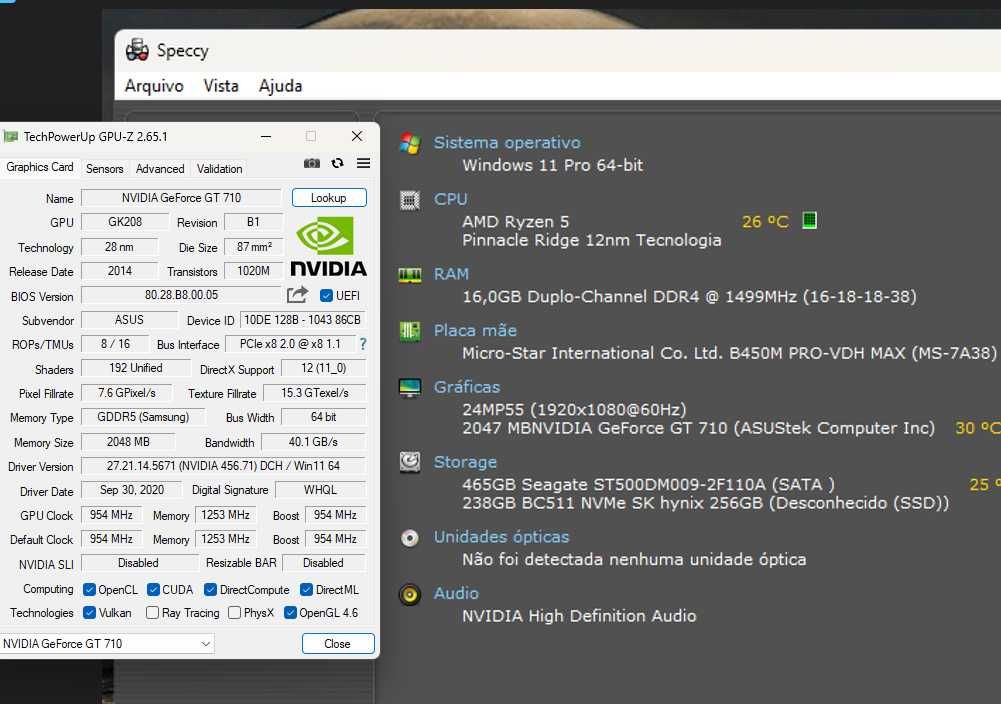Click the Seagate ST500DM009 storage entry

point(648,484)
